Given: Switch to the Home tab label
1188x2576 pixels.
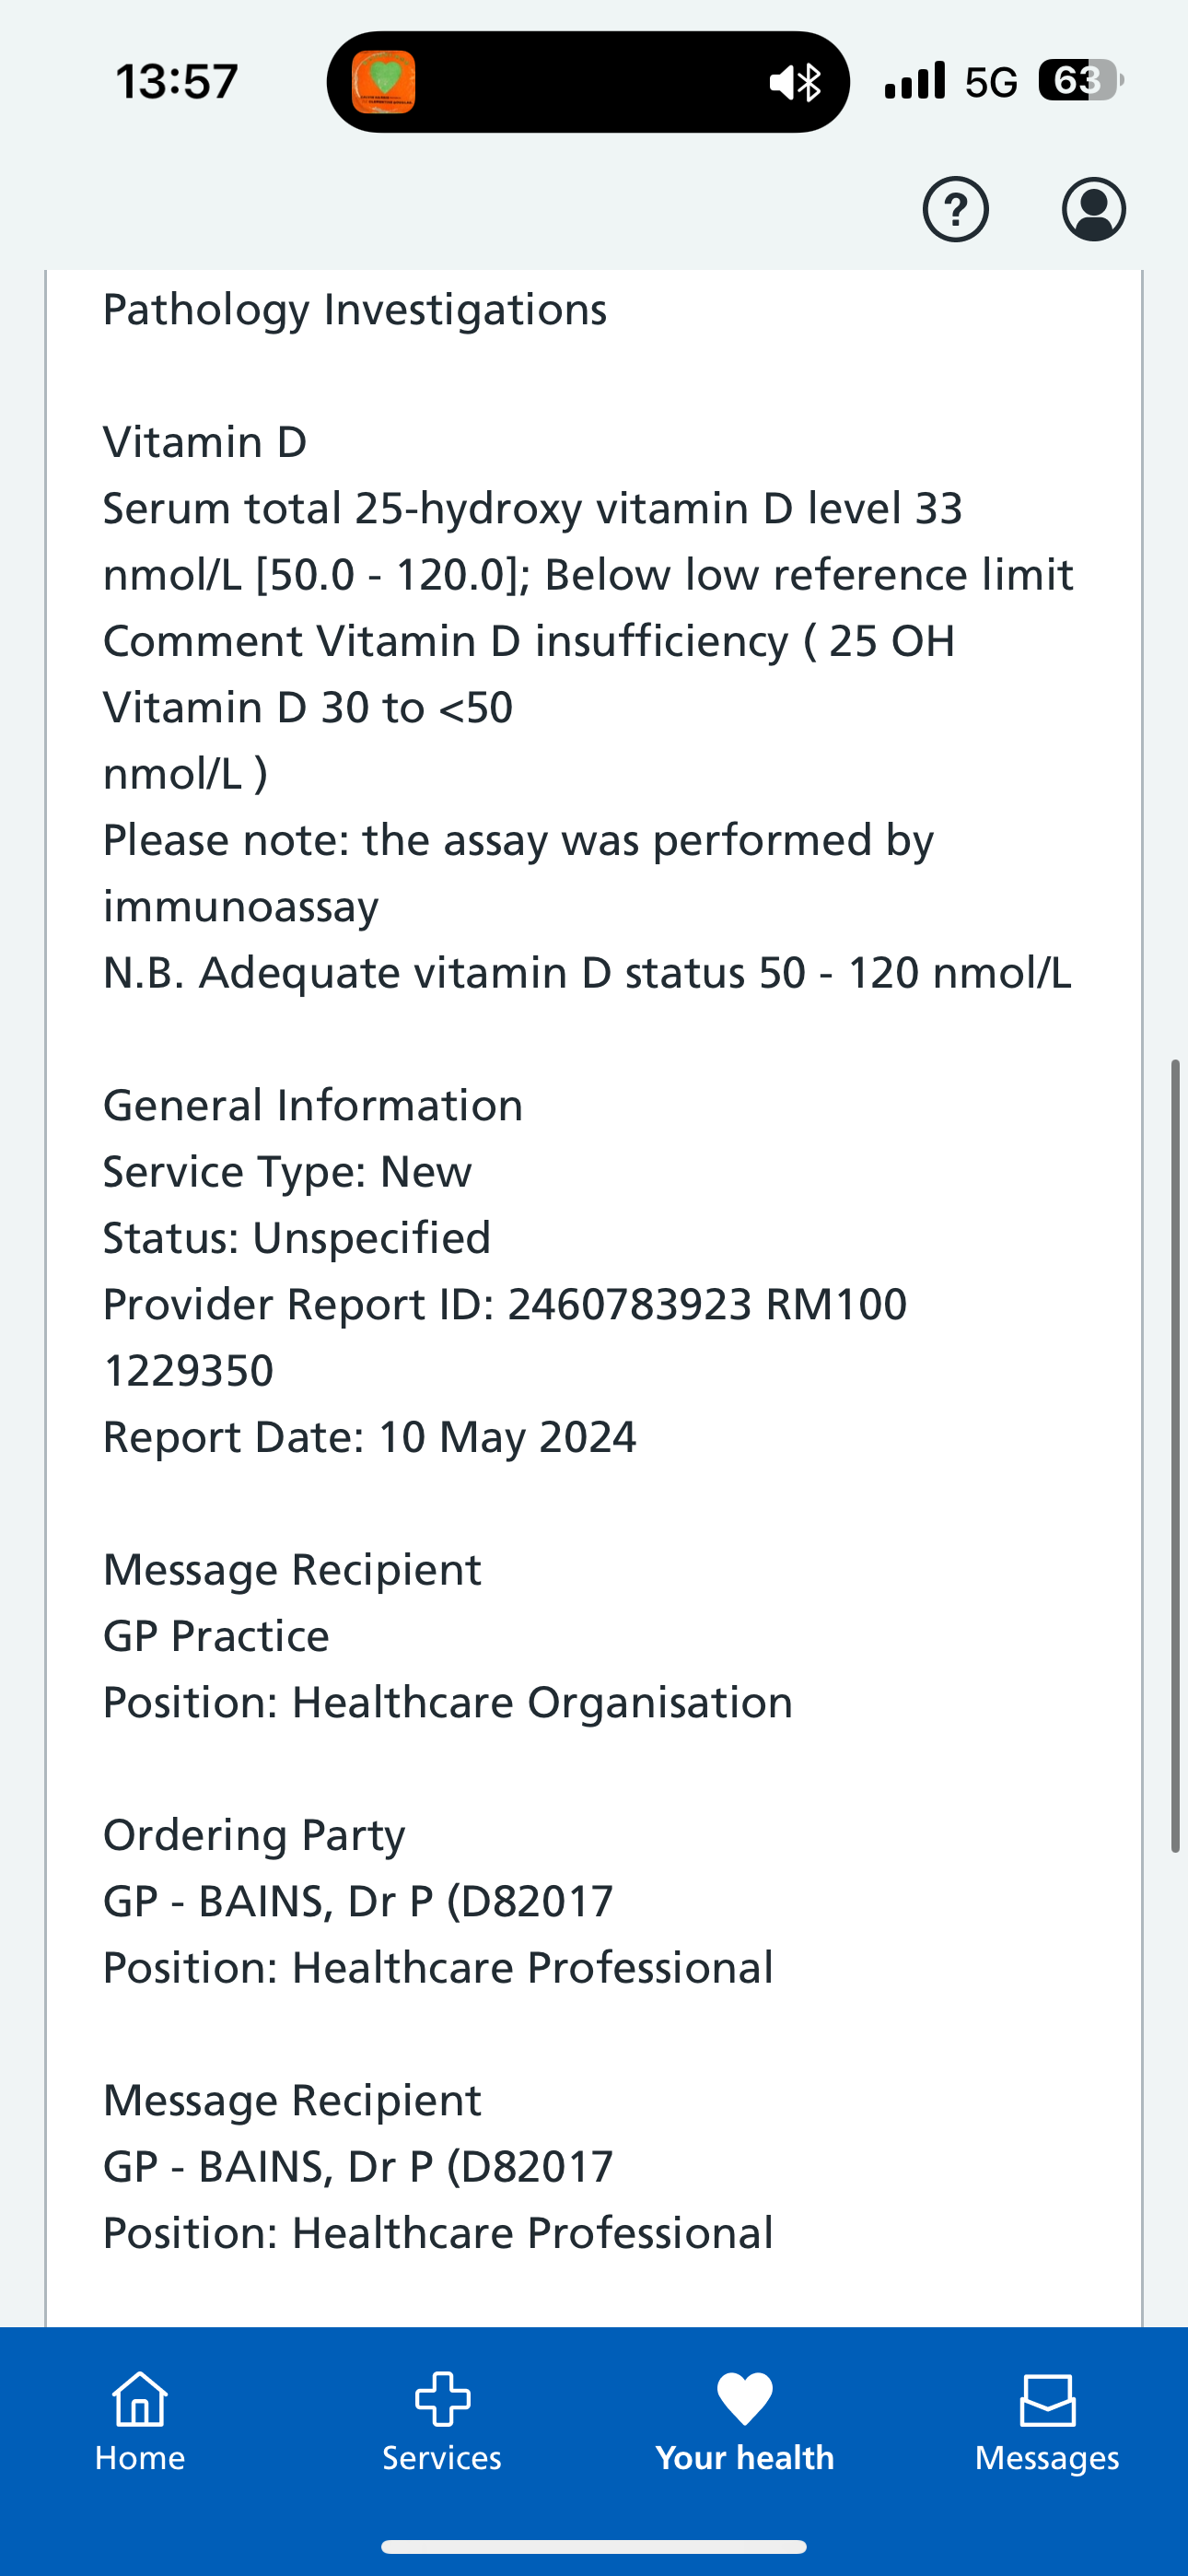Looking at the screenshot, I should click(140, 2458).
